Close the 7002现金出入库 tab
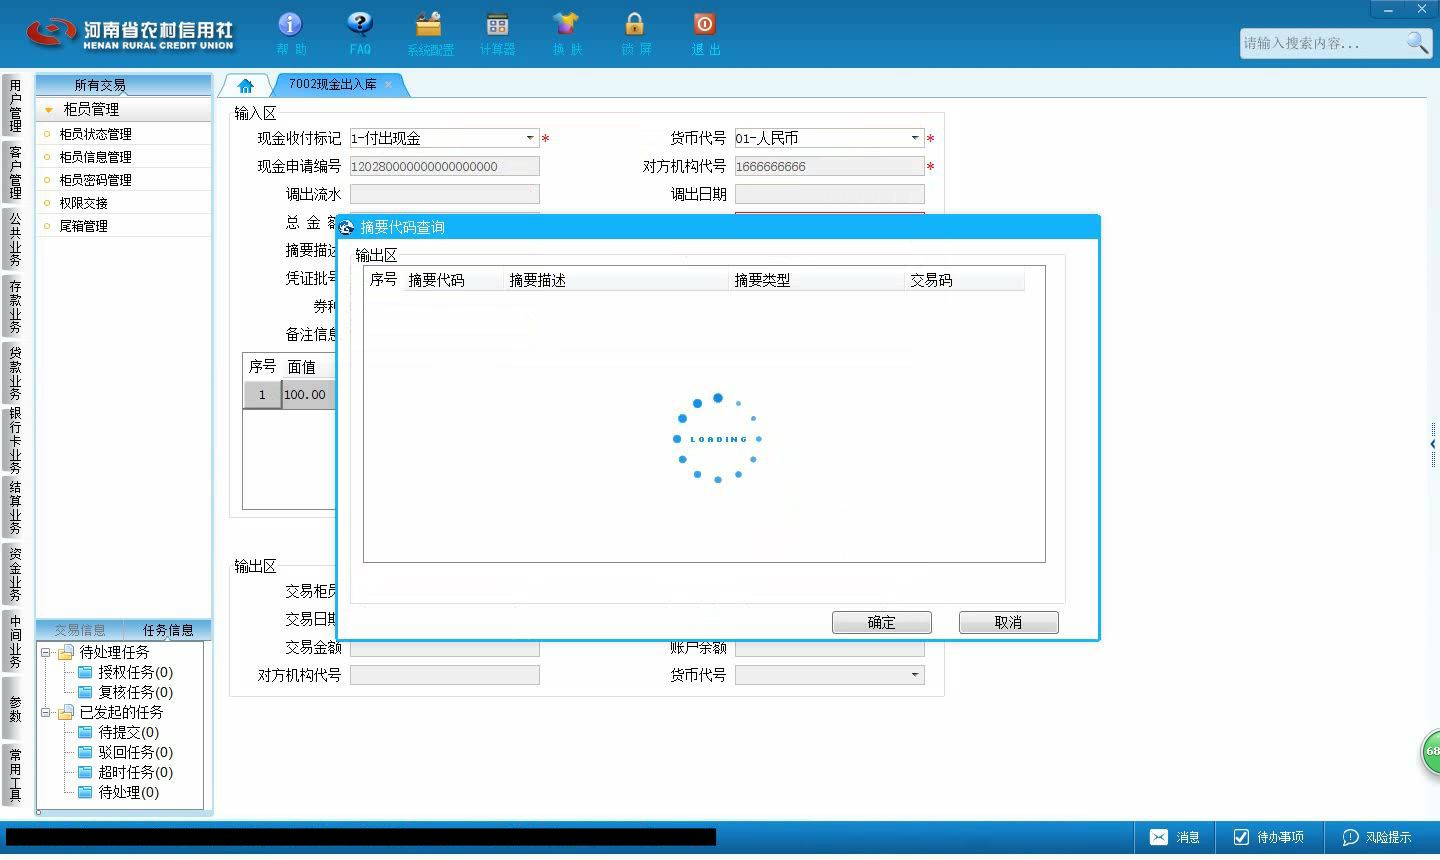The width and height of the screenshot is (1440, 860). tap(388, 85)
